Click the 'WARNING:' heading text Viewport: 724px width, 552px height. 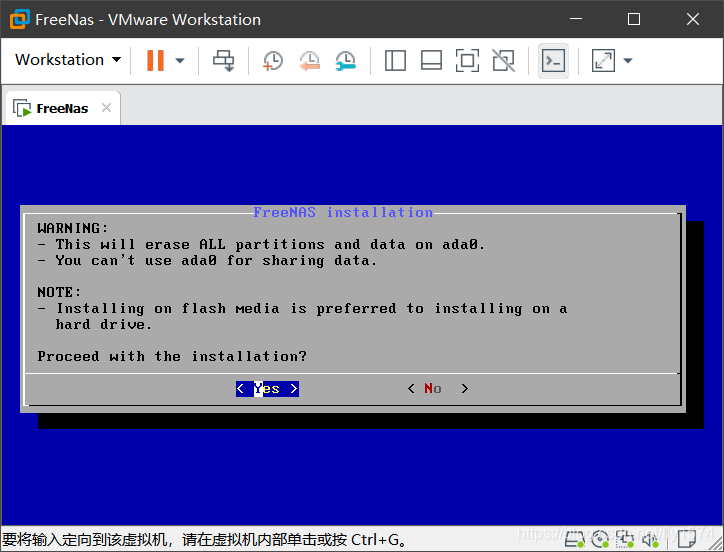(x=72, y=228)
